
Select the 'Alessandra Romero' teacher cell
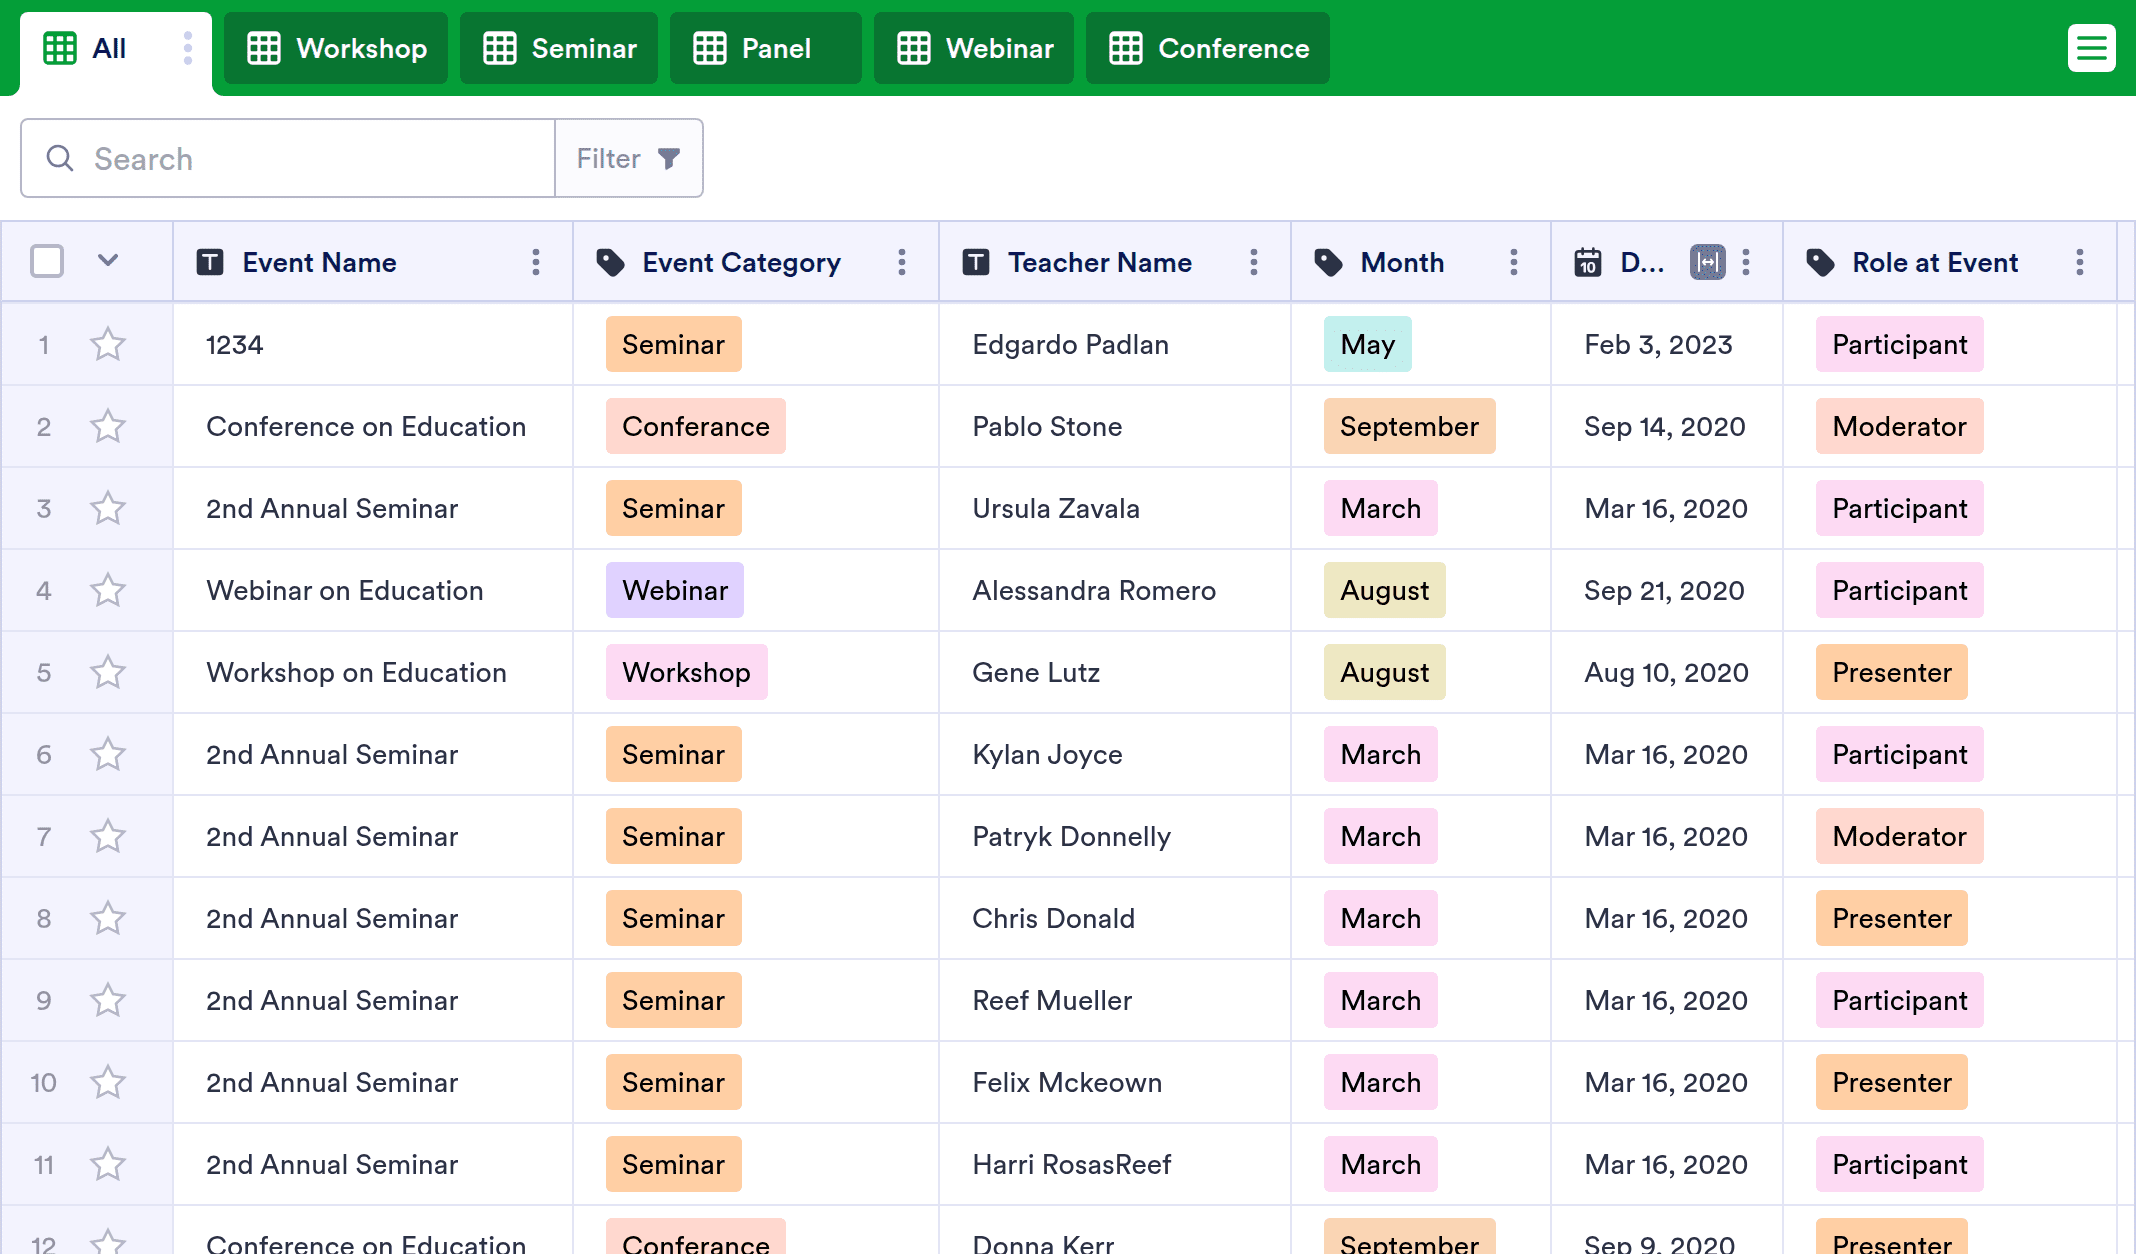(x=1115, y=590)
